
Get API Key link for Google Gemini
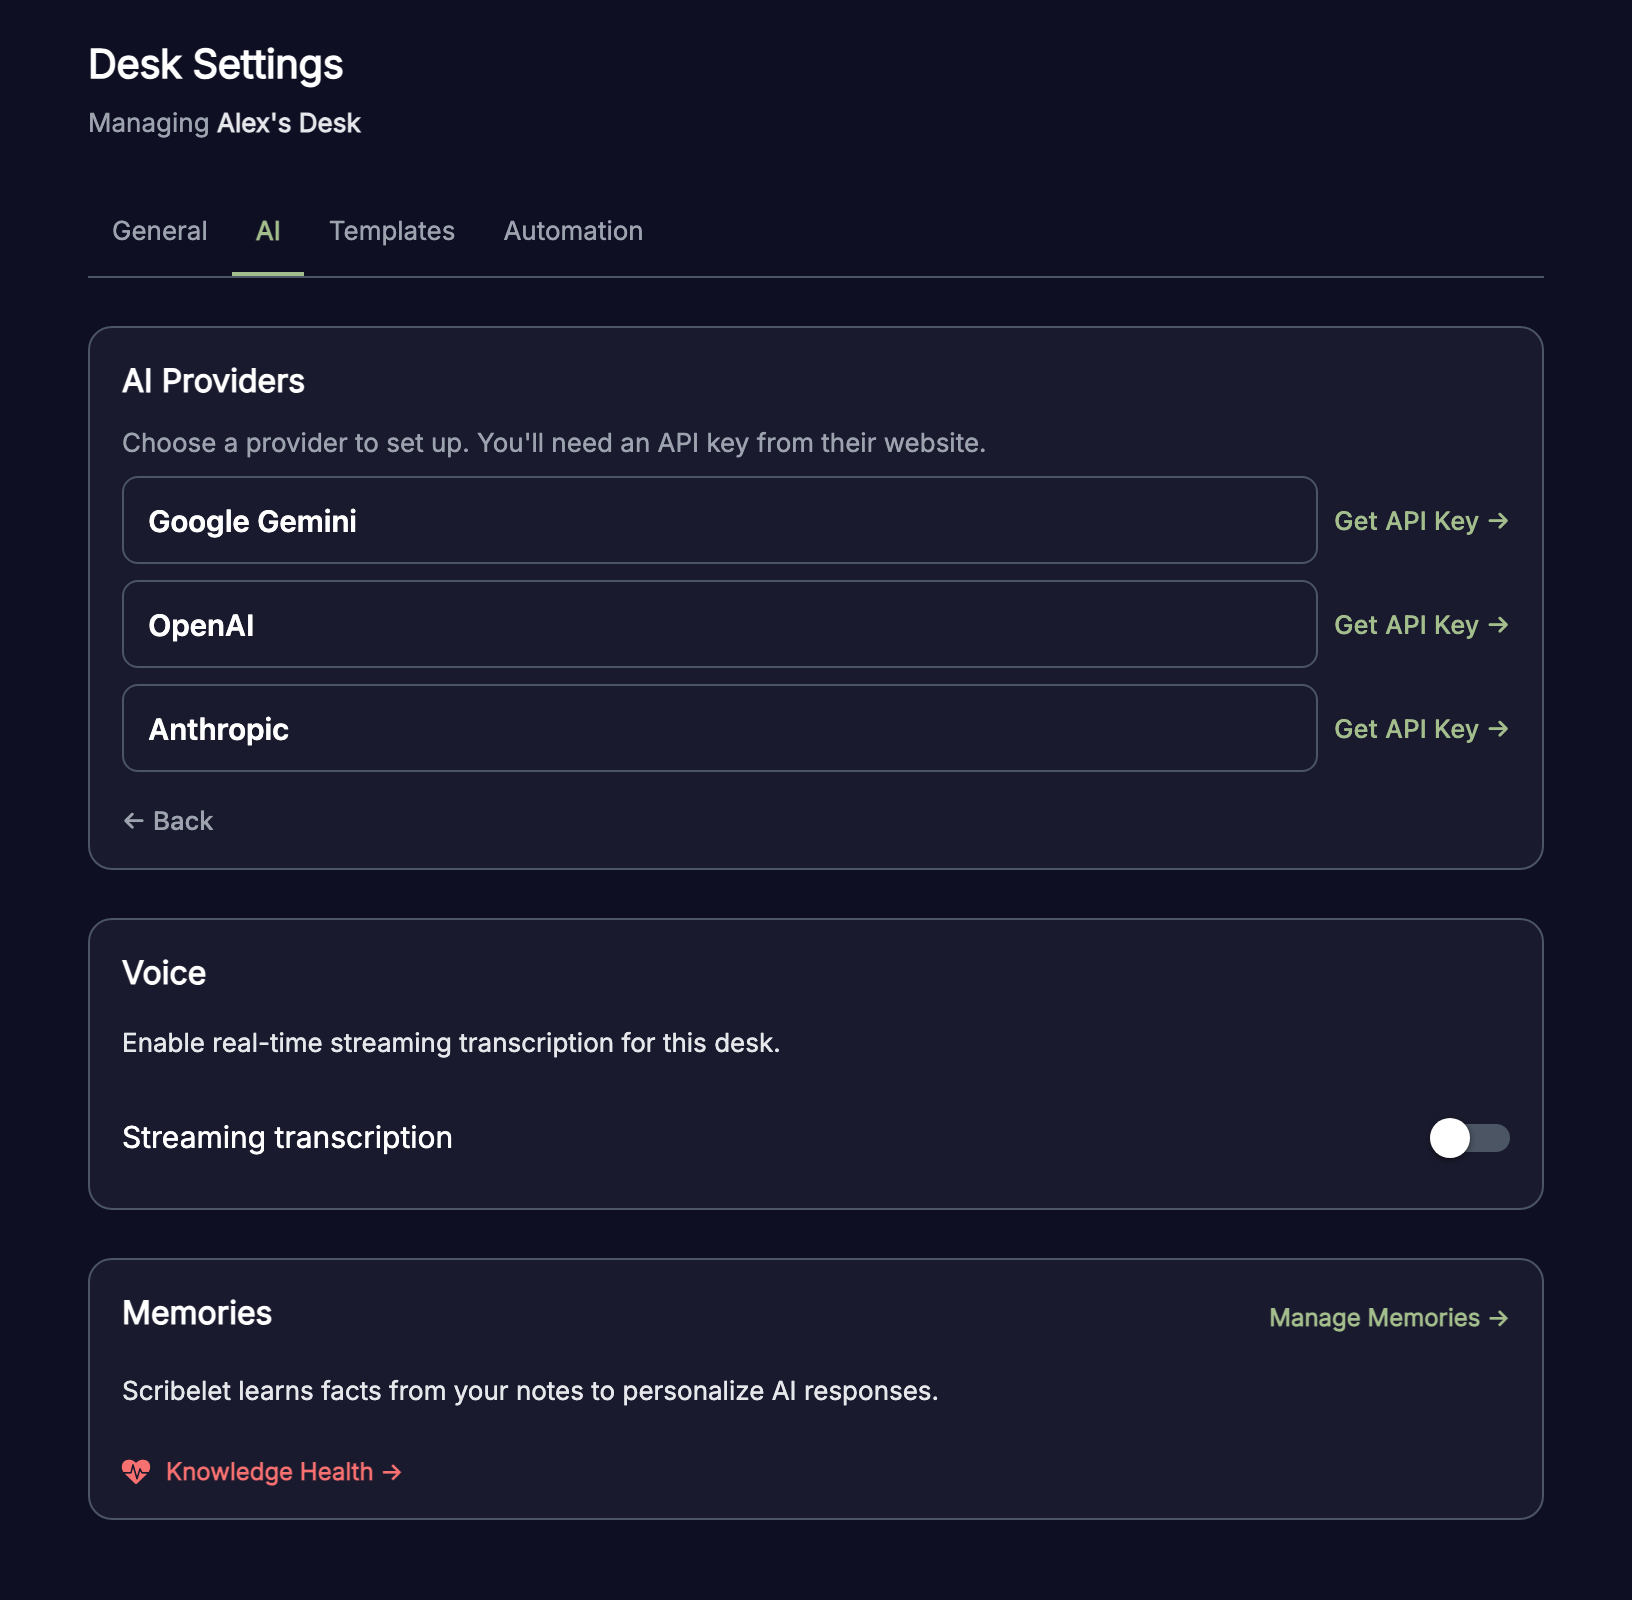[1421, 521]
